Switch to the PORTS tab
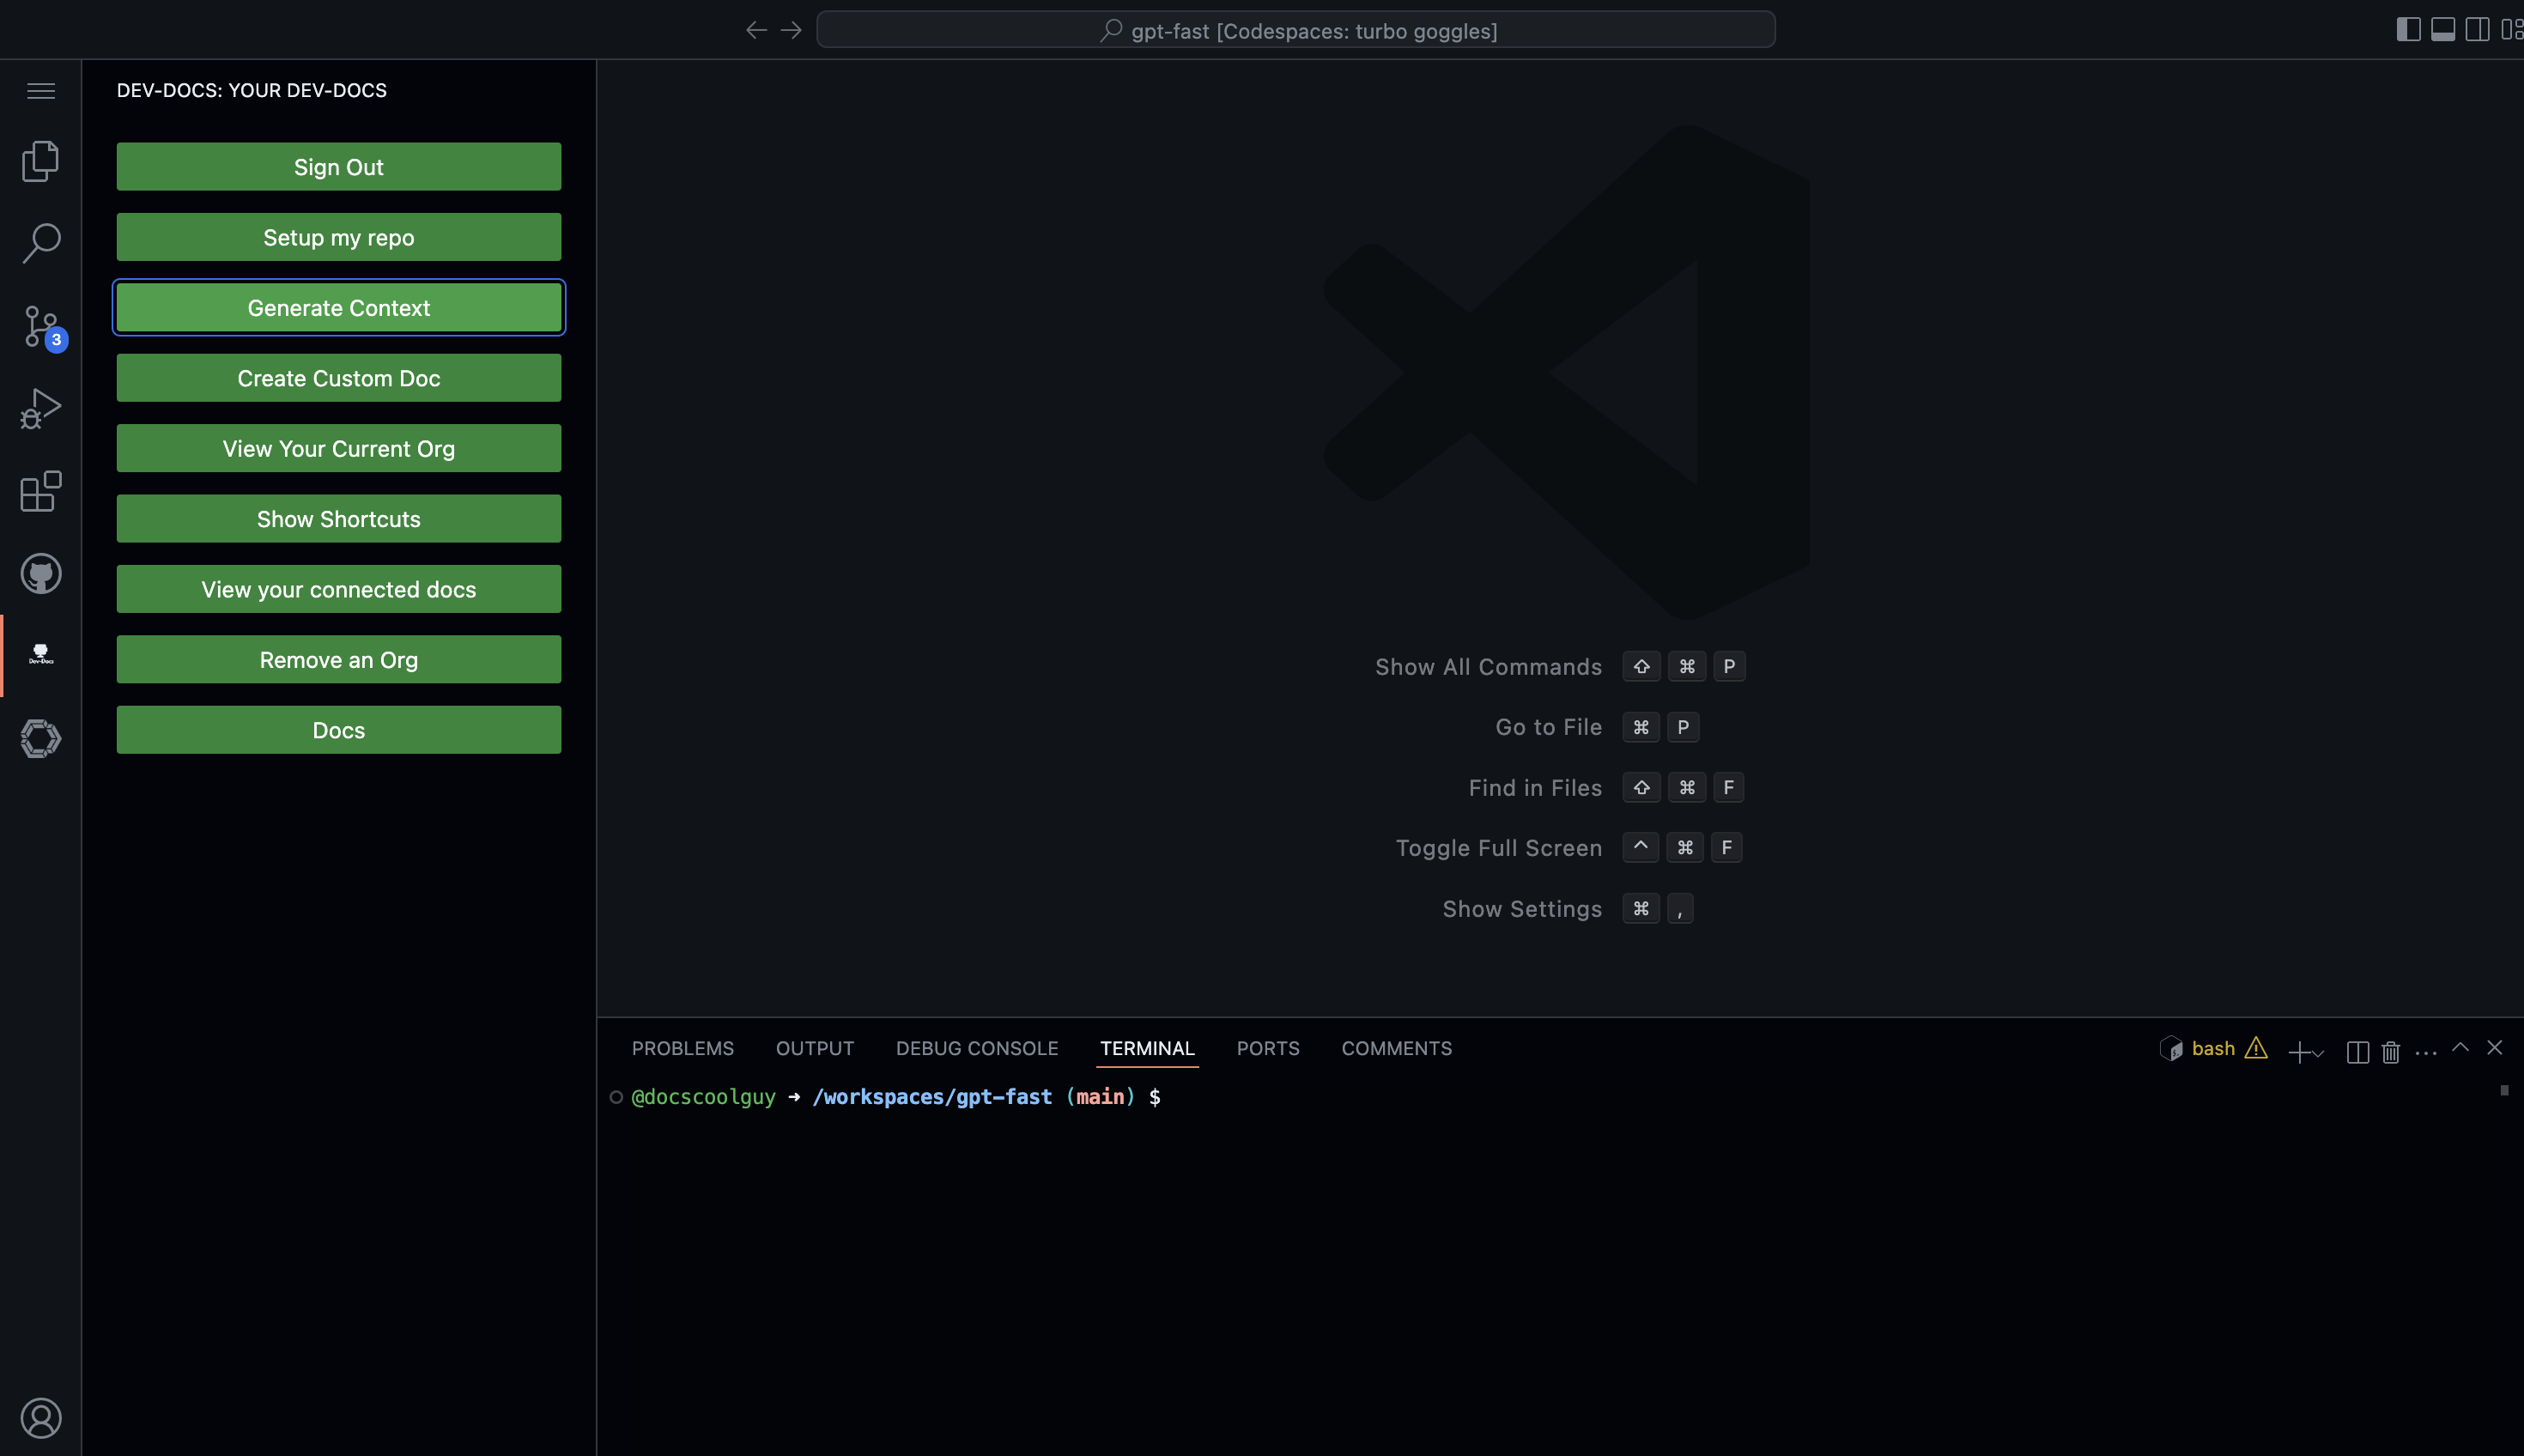Image resolution: width=2524 pixels, height=1456 pixels. coord(1267,1048)
